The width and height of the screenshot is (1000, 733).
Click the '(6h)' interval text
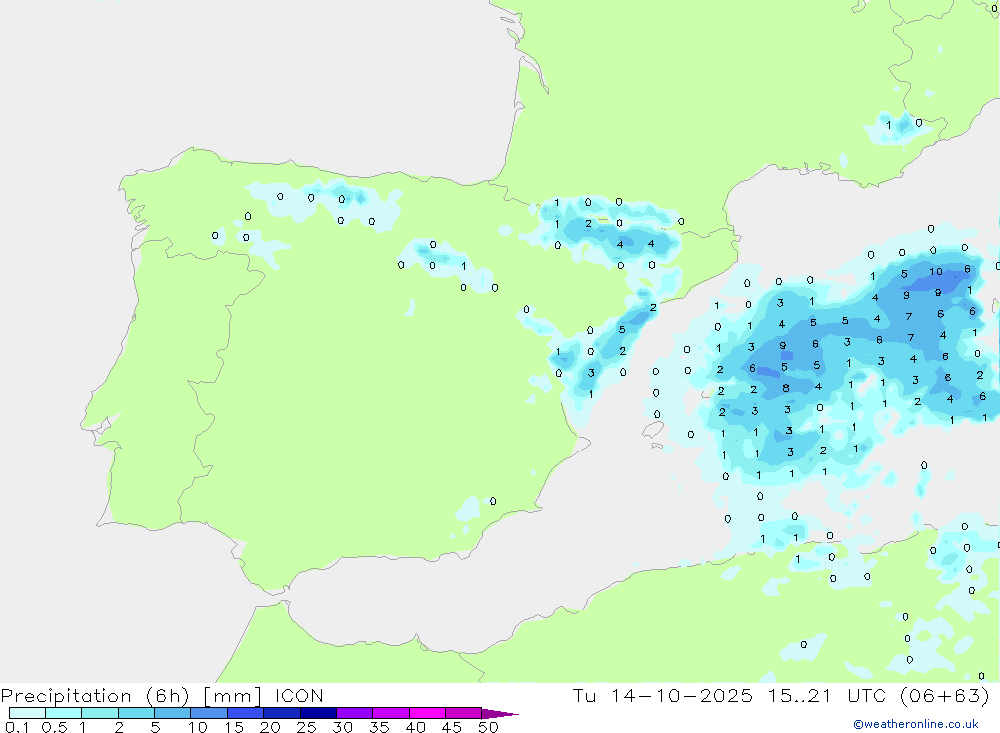(x=168, y=695)
